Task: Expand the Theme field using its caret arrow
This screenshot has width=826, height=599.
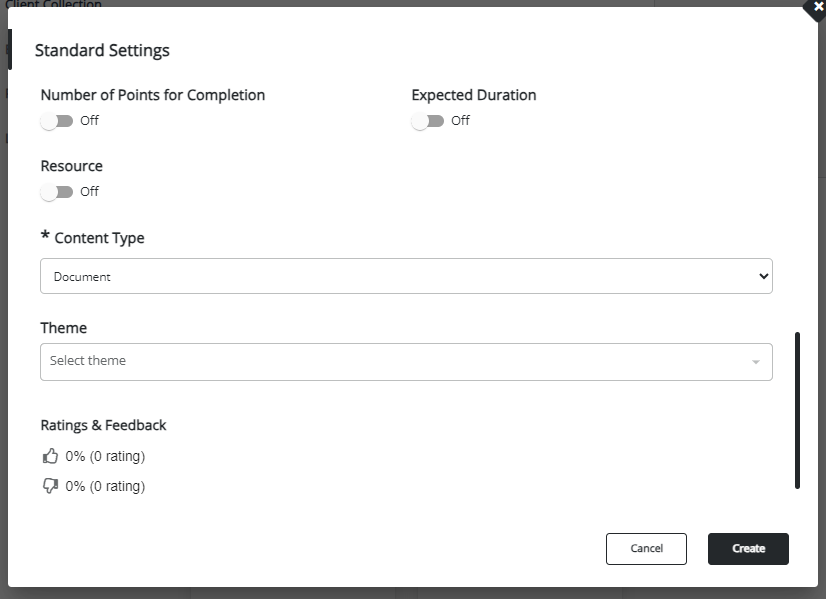Action: point(756,362)
